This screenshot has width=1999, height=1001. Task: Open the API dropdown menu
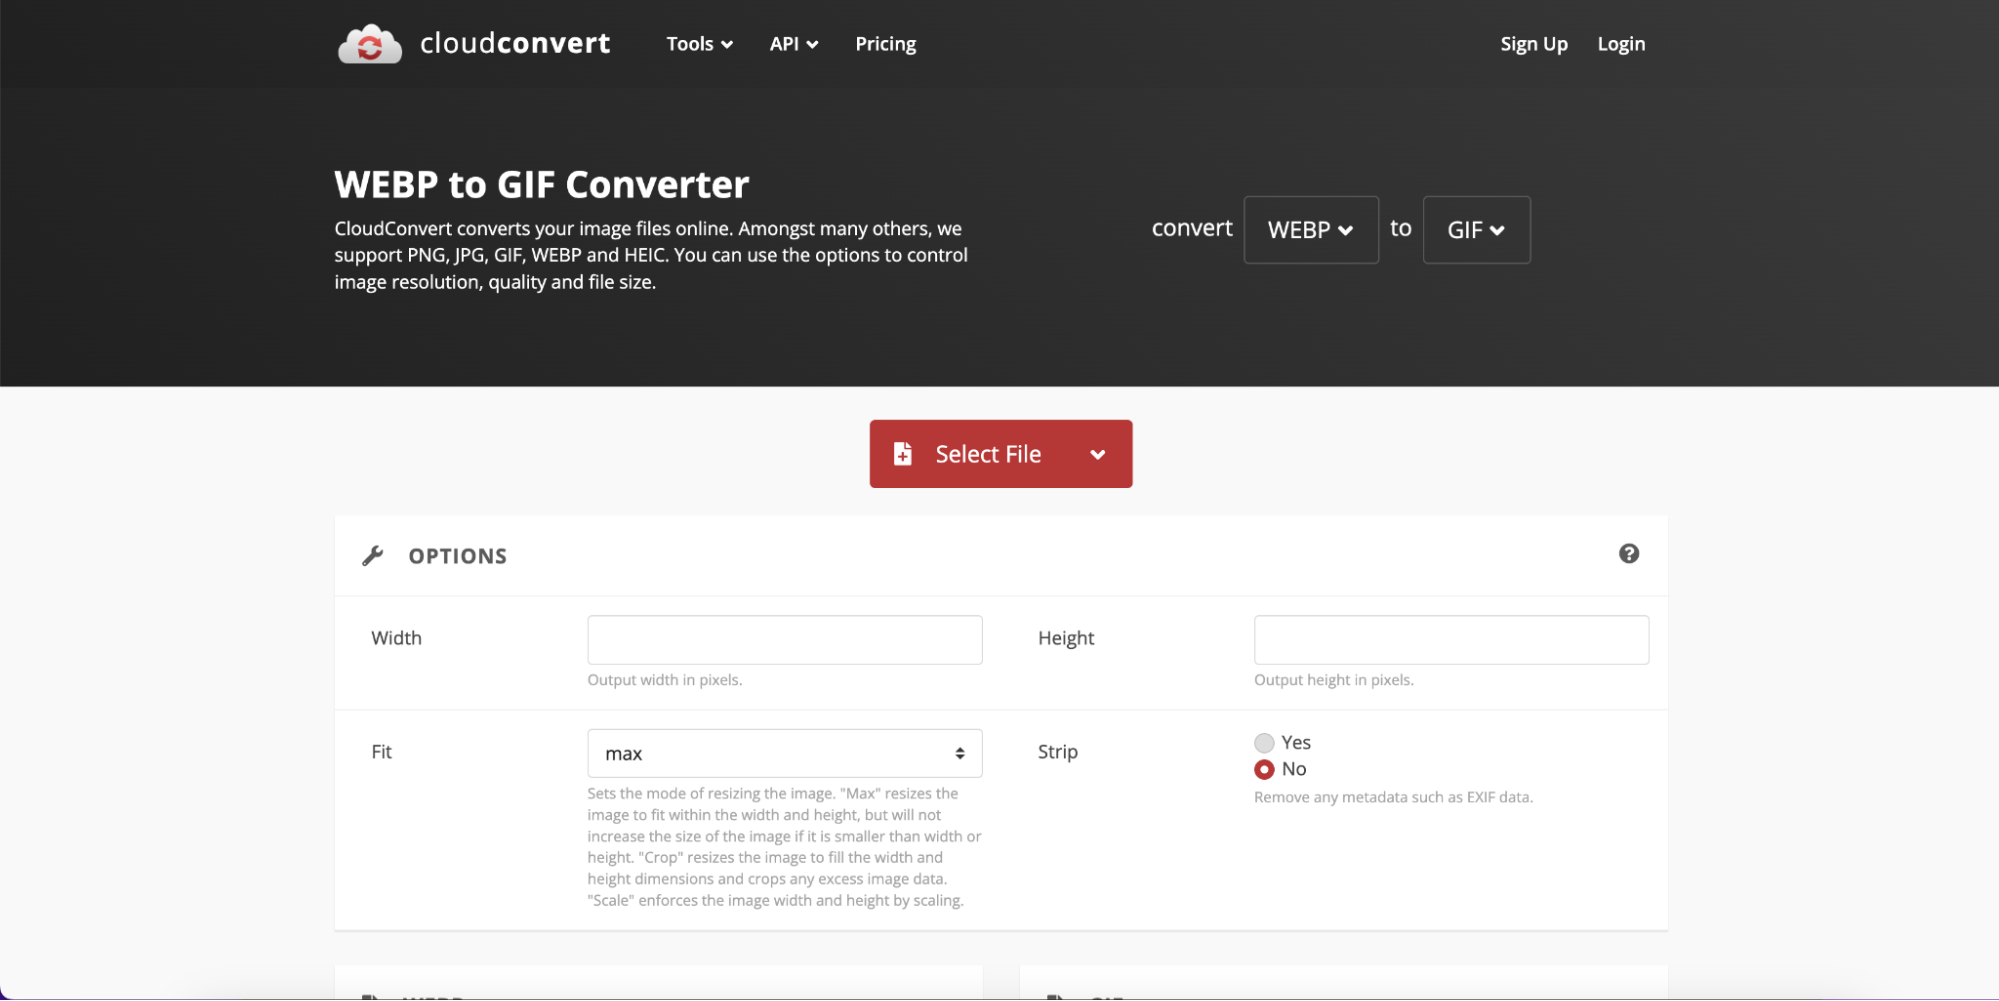tap(794, 44)
